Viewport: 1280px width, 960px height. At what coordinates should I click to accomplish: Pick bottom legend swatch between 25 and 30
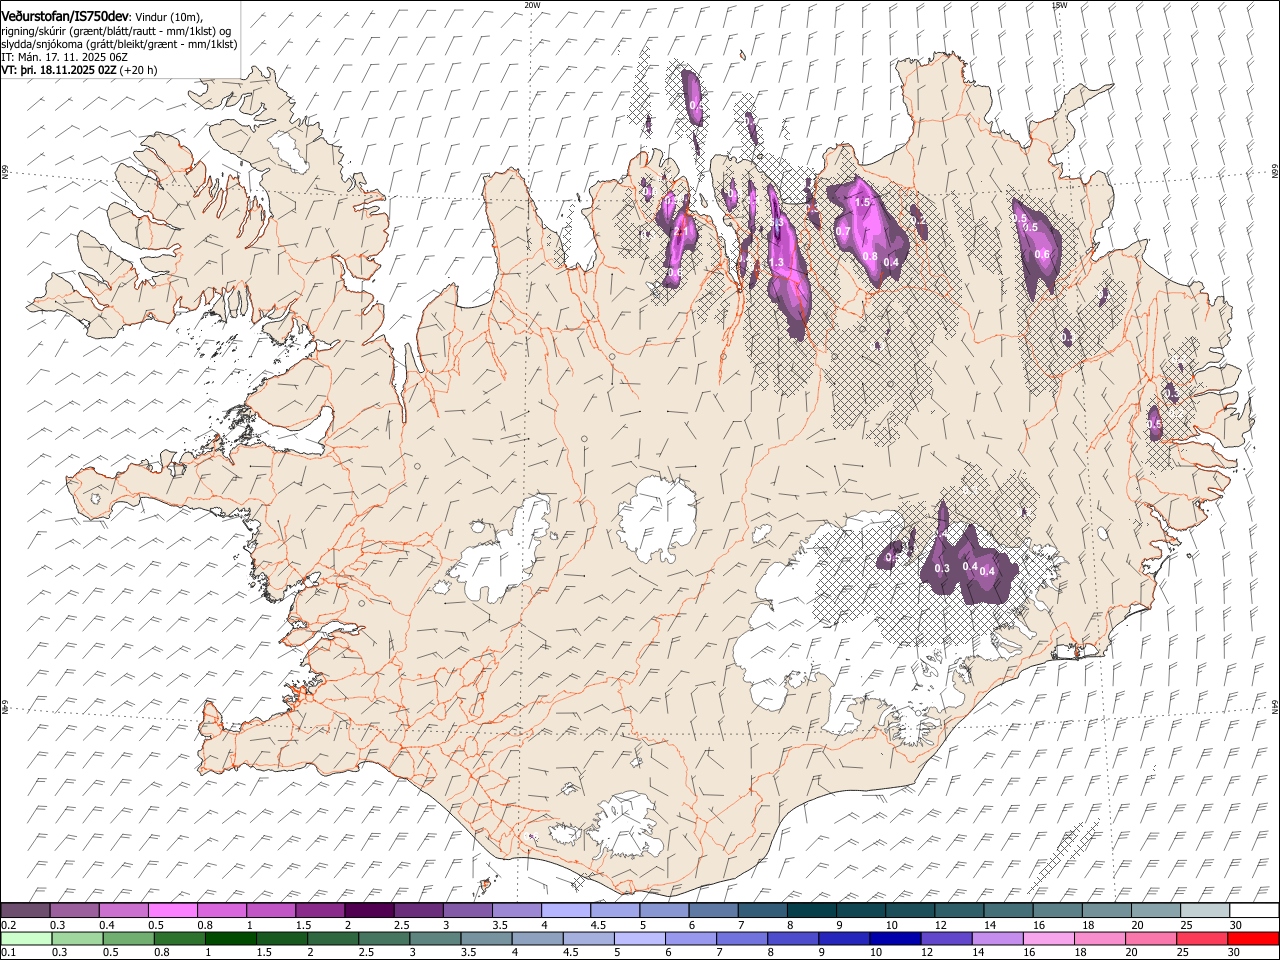1203,938
